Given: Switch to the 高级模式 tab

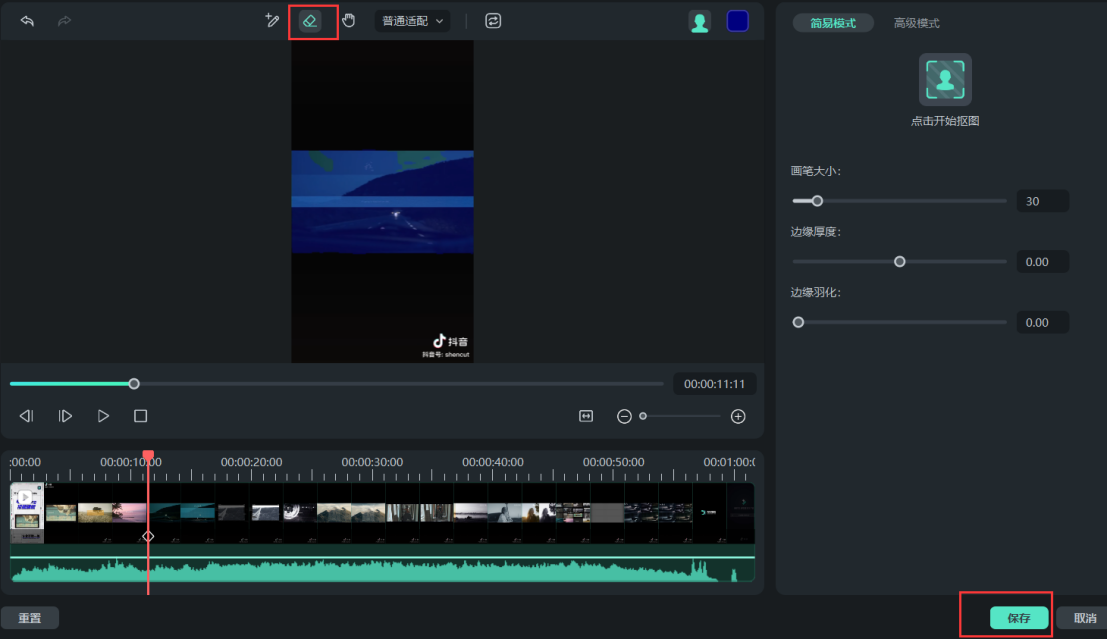Looking at the screenshot, I should click(x=916, y=23).
